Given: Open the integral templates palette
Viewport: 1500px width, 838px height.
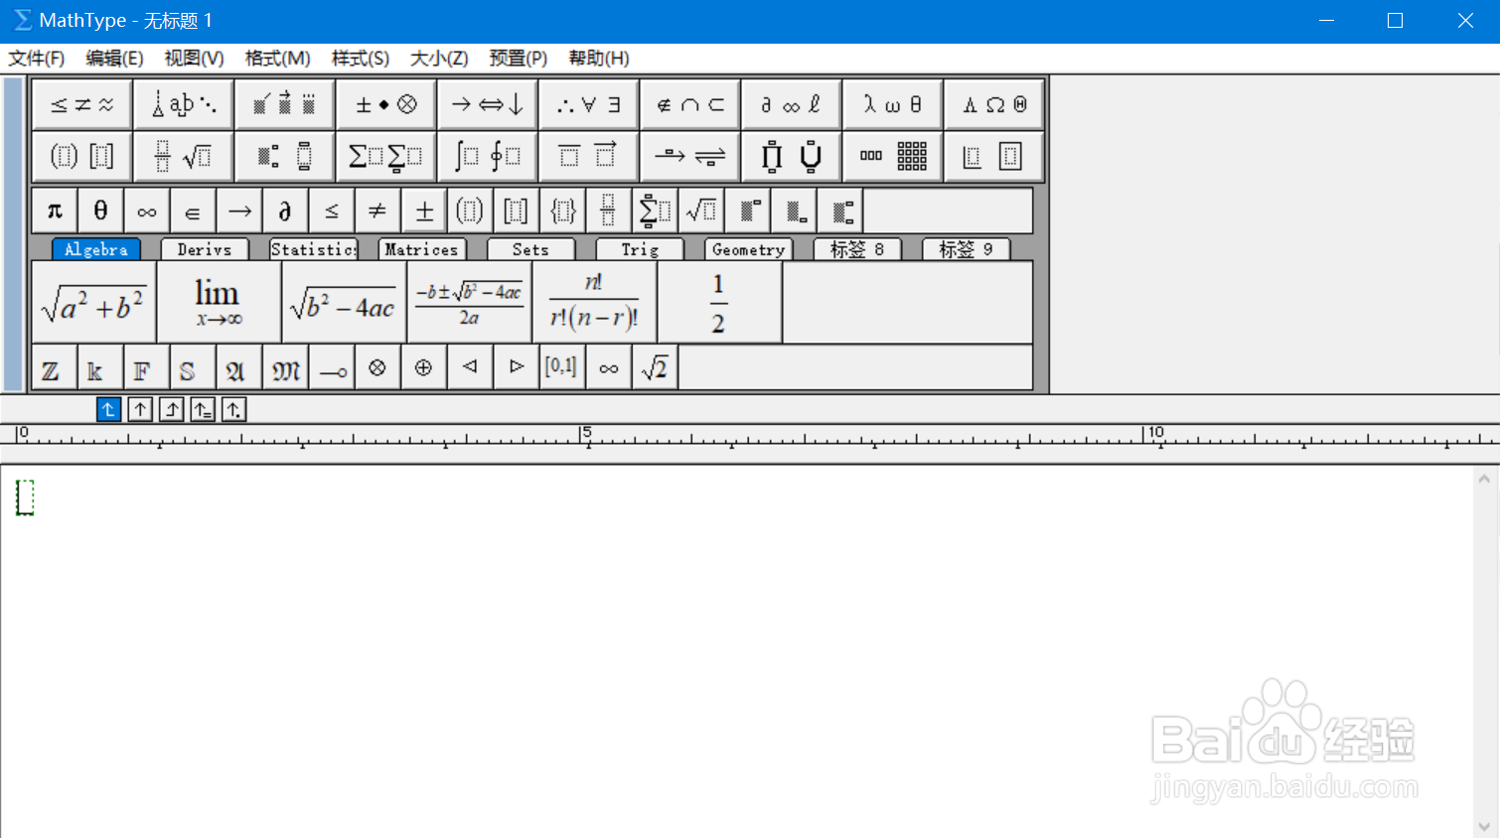Looking at the screenshot, I should [487, 156].
